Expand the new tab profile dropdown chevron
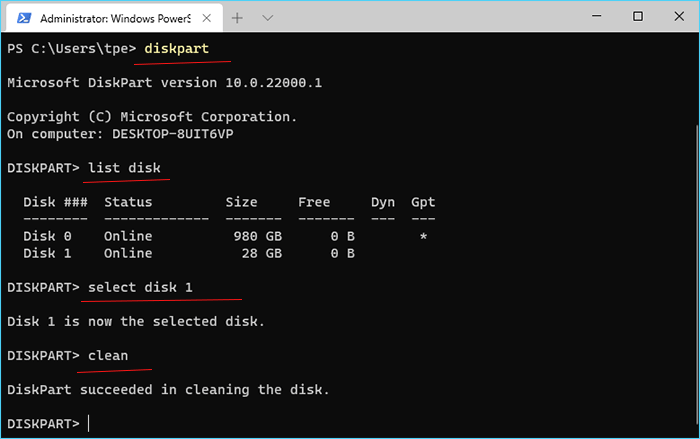Screen dimensions: 700x439 (x=267, y=18)
